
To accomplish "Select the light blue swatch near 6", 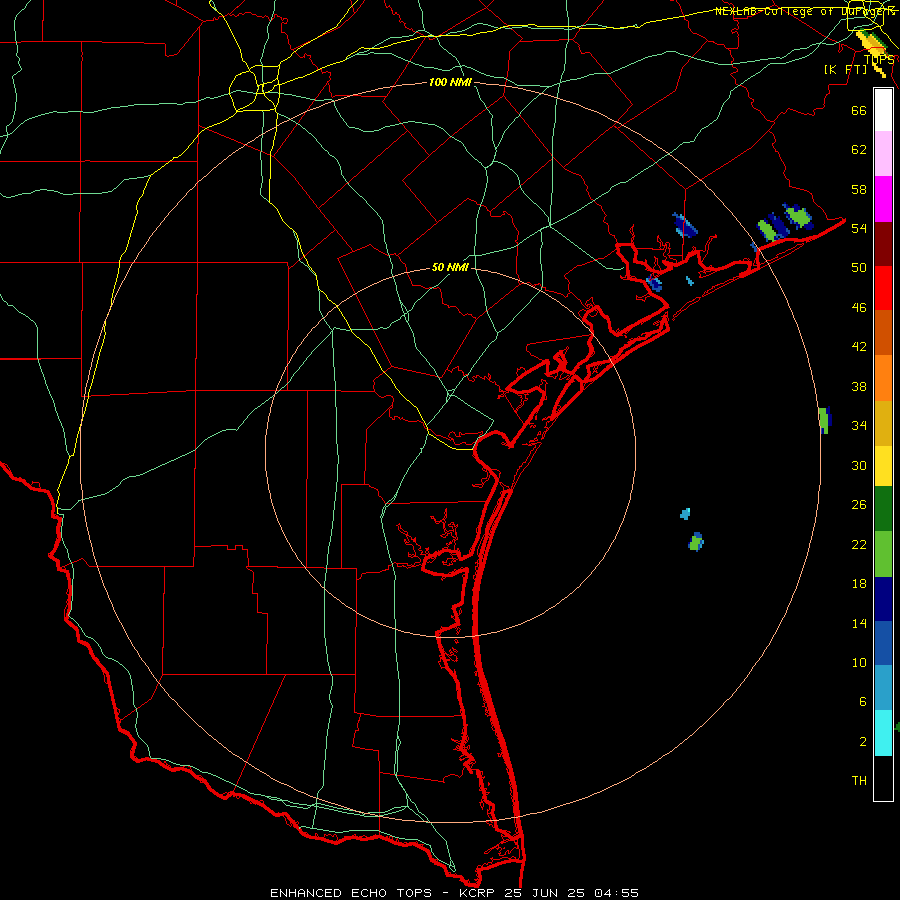I will [x=883, y=689].
